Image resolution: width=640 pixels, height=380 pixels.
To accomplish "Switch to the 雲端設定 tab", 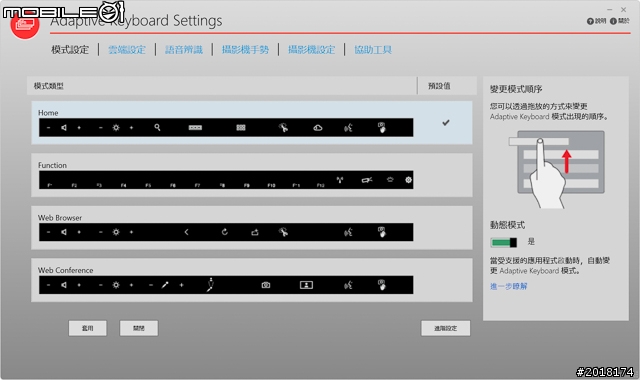I will point(127,50).
